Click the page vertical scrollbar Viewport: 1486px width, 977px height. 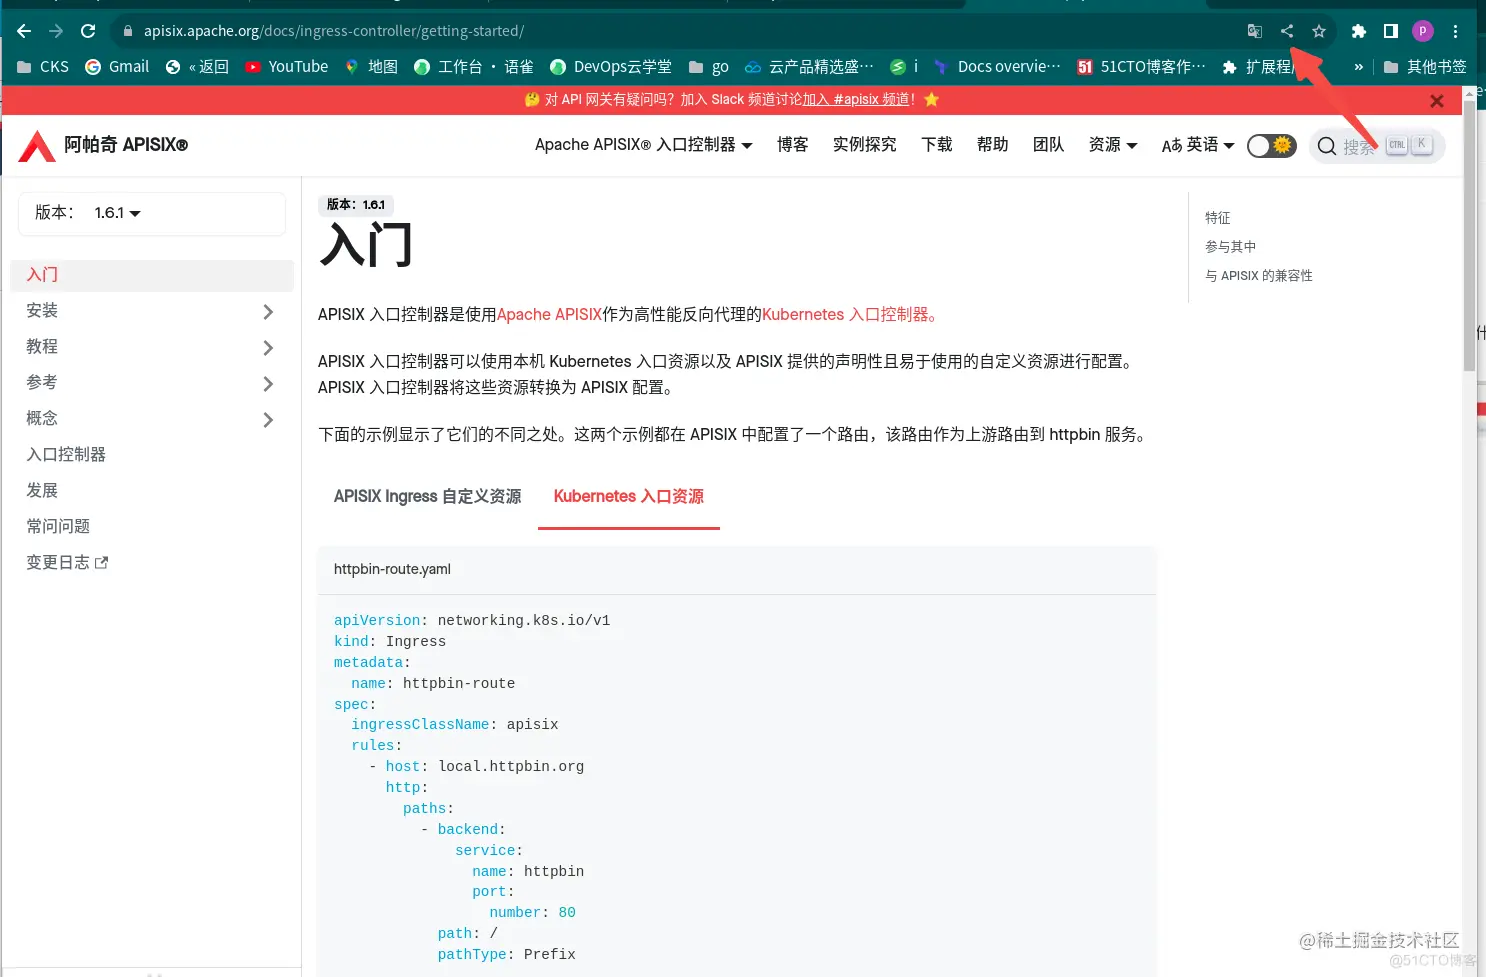pos(1469,236)
